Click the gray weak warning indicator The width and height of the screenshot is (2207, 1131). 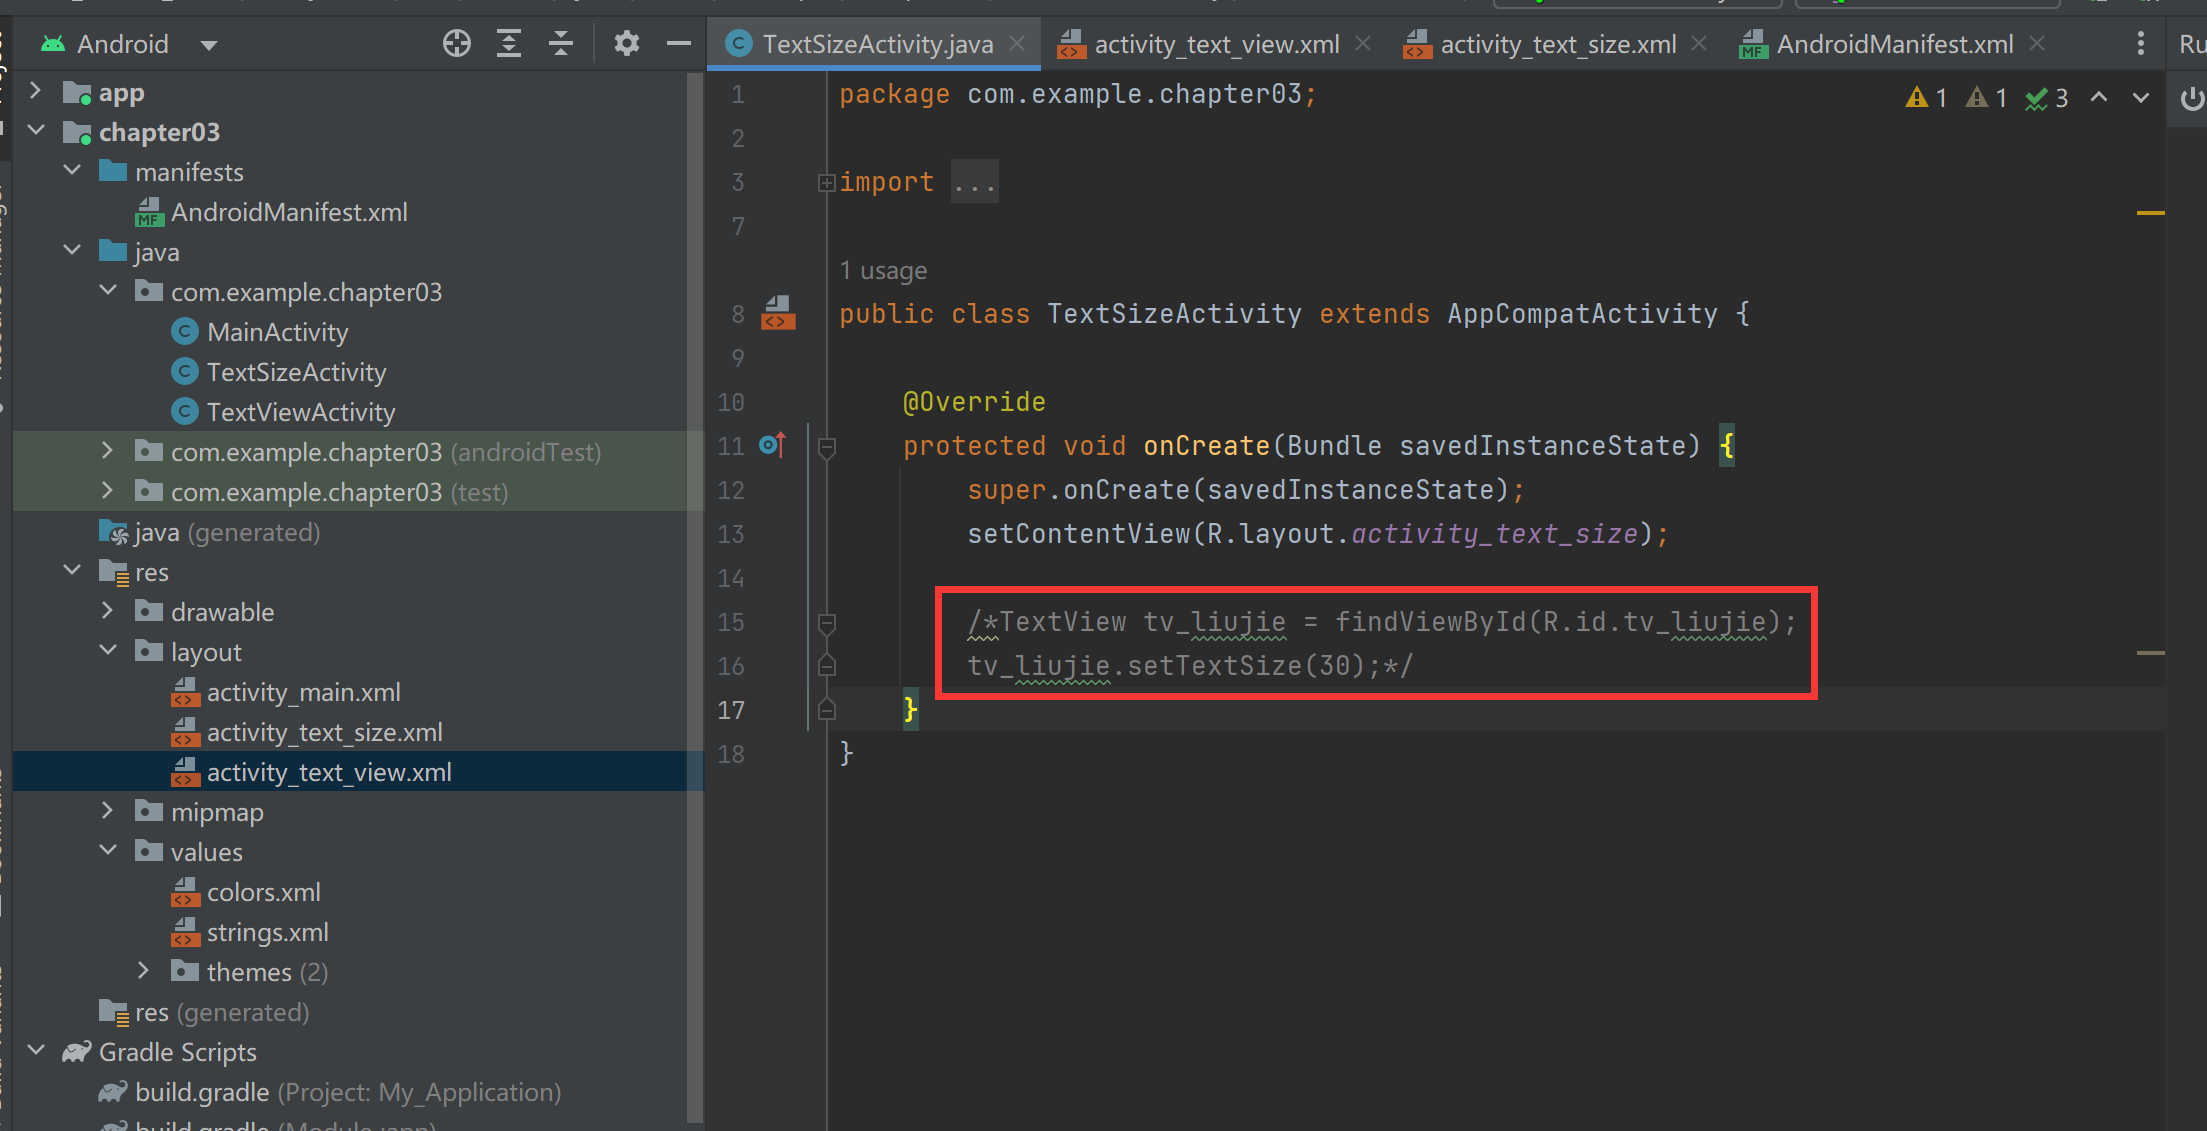(x=1986, y=98)
